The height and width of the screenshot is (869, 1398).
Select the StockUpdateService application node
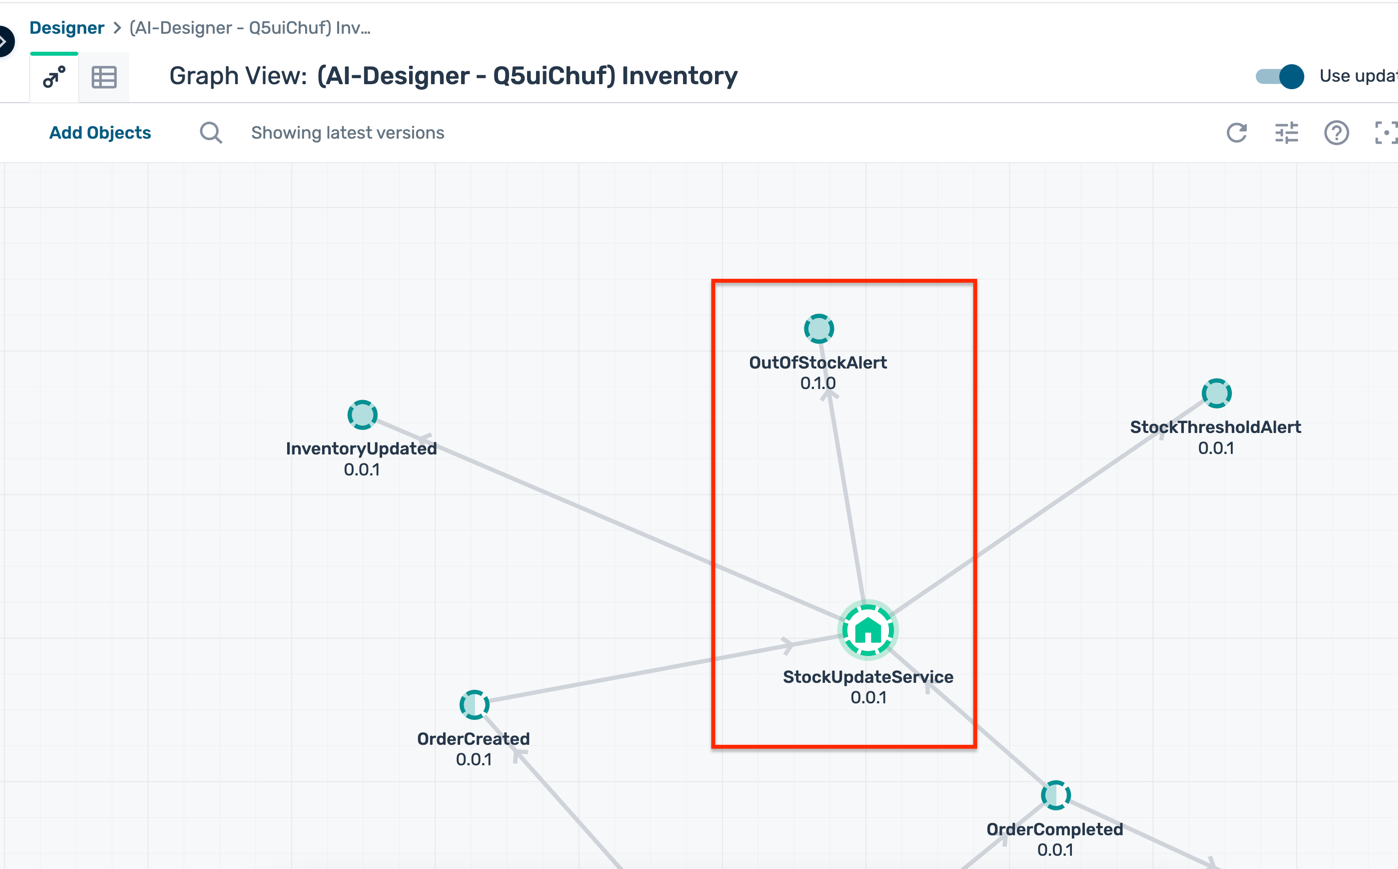click(867, 630)
